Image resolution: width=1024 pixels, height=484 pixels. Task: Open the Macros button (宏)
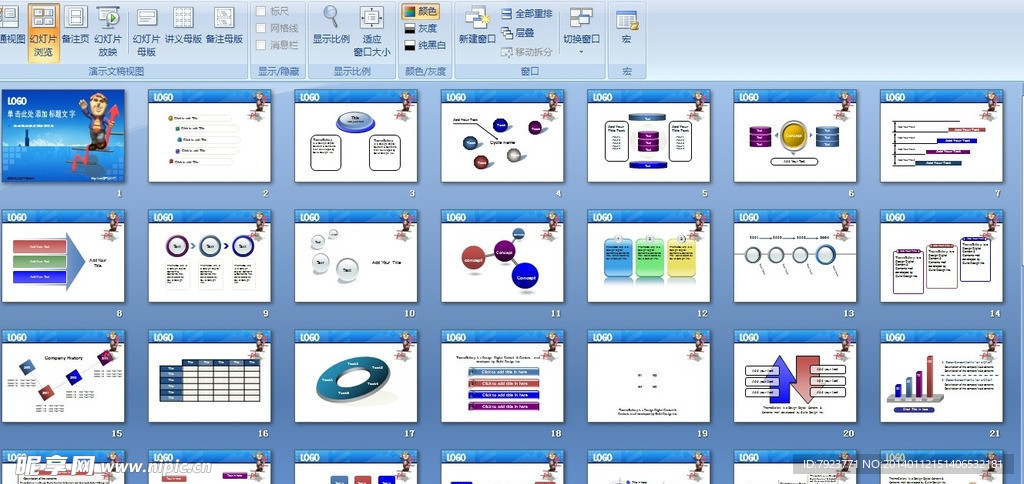click(x=626, y=26)
